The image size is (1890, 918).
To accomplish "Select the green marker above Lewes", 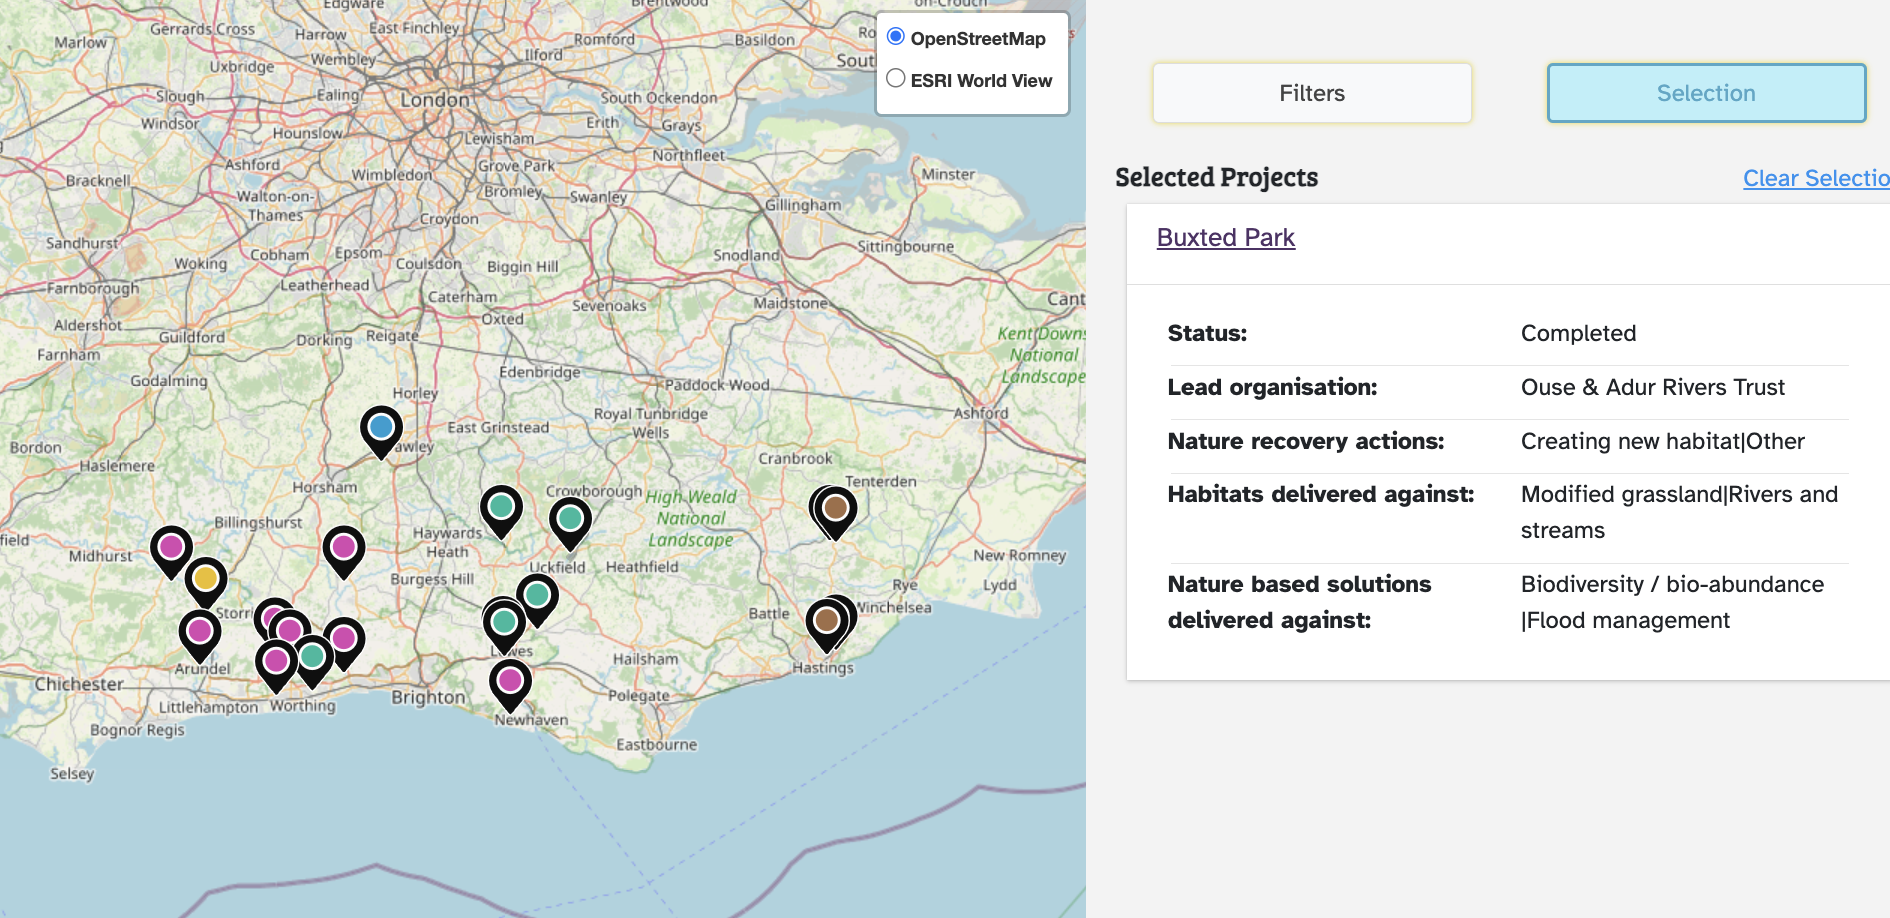I will [x=504, y=622].
